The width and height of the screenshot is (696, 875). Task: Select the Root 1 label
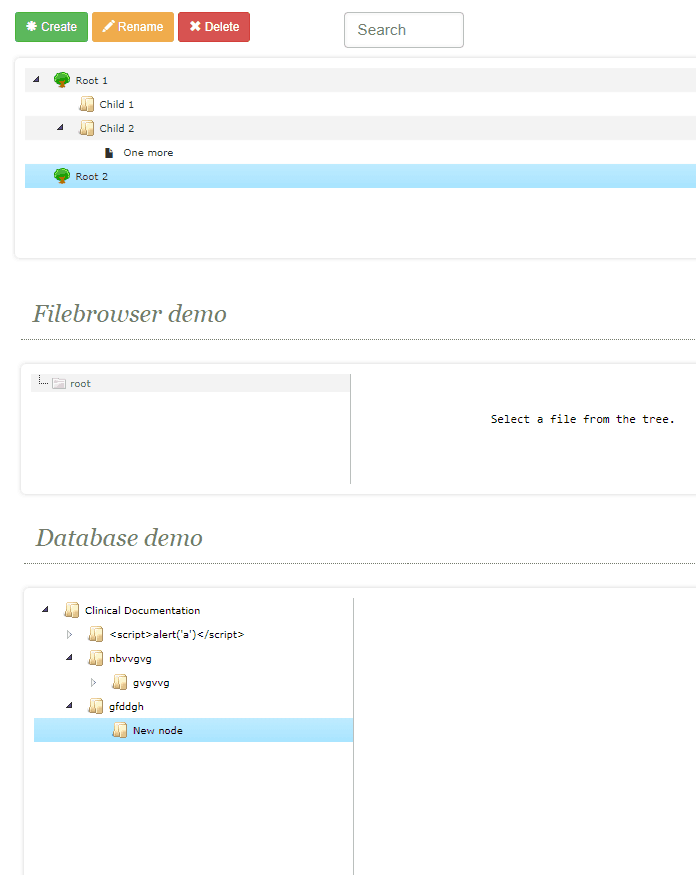[92, 80]
